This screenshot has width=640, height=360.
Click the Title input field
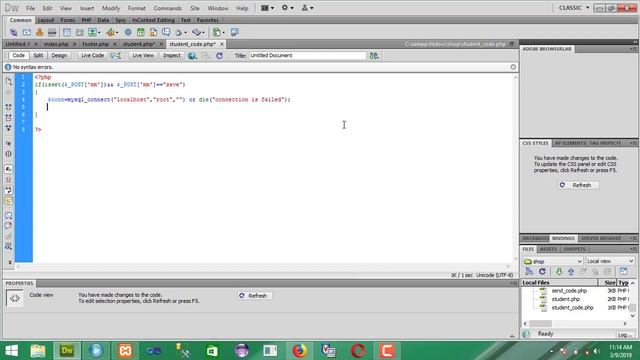pyautogui.click(x=308, y=56)
